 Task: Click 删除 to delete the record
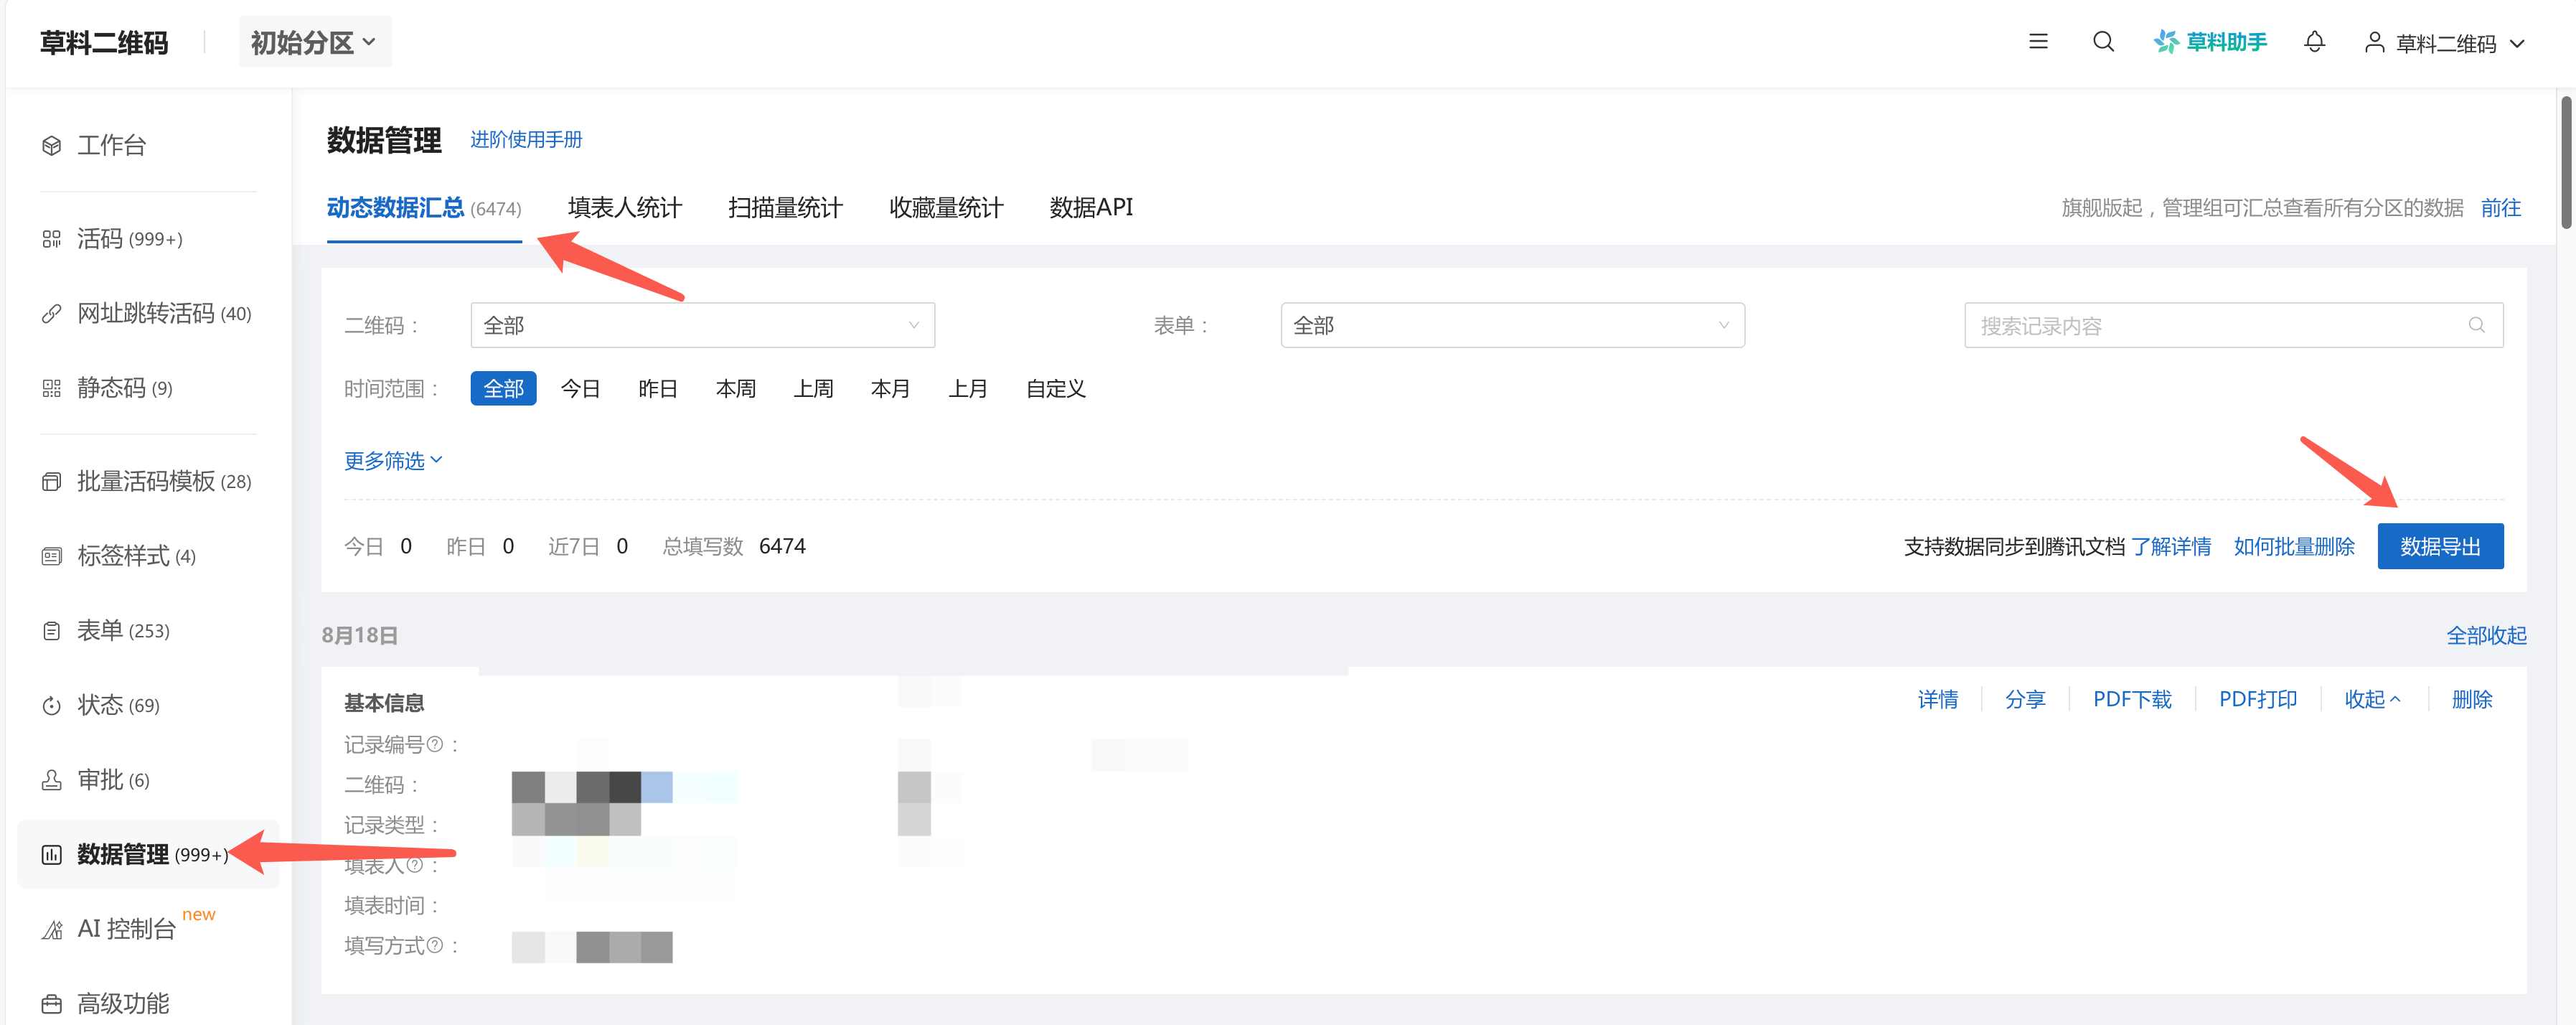coord(2472,699)
